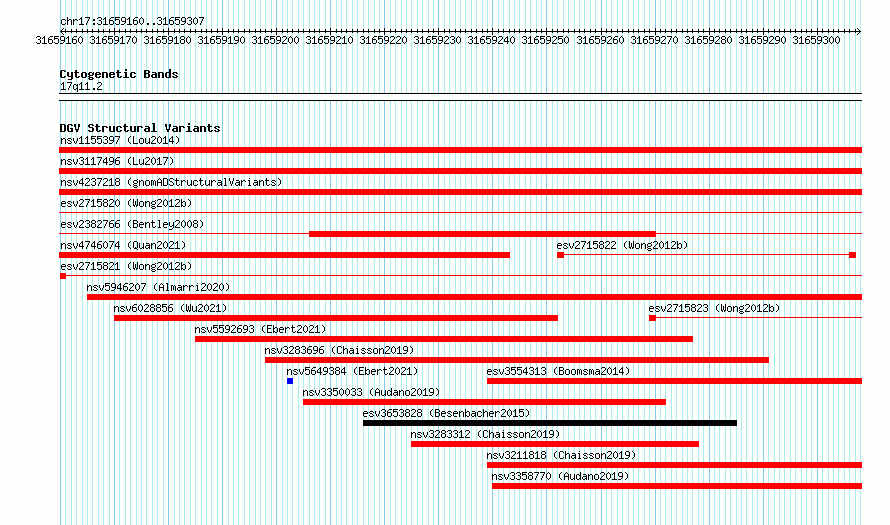This screenshot has width=890, height=525.
Task: Select esv2715821 (Wong2012b) label
Action: 126,266
